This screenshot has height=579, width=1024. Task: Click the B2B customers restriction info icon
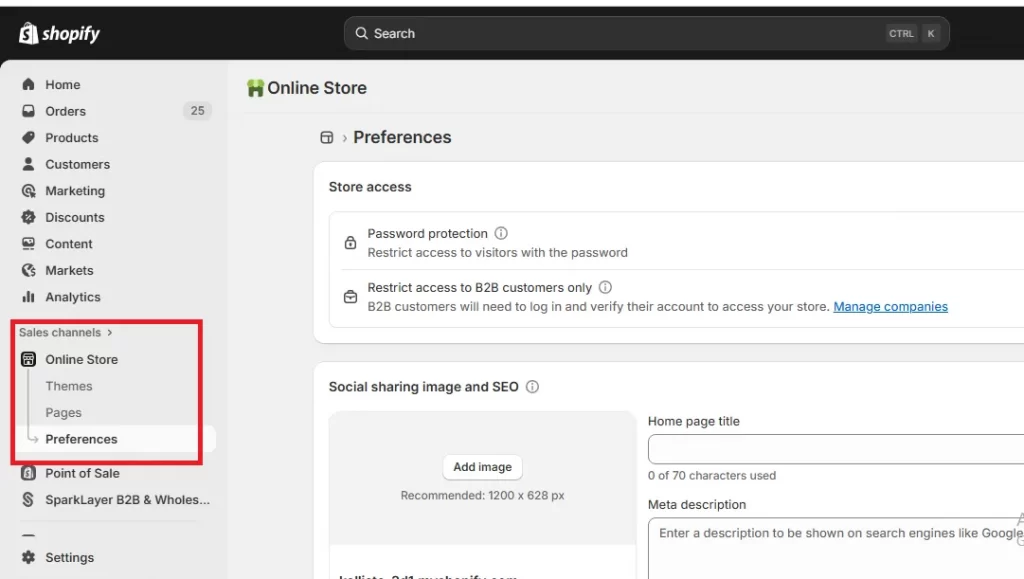606,287
